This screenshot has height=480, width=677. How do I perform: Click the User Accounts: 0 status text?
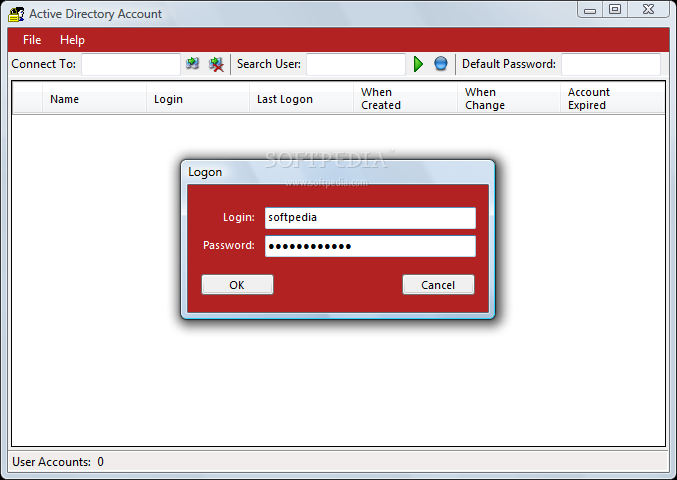pos(58,462)
